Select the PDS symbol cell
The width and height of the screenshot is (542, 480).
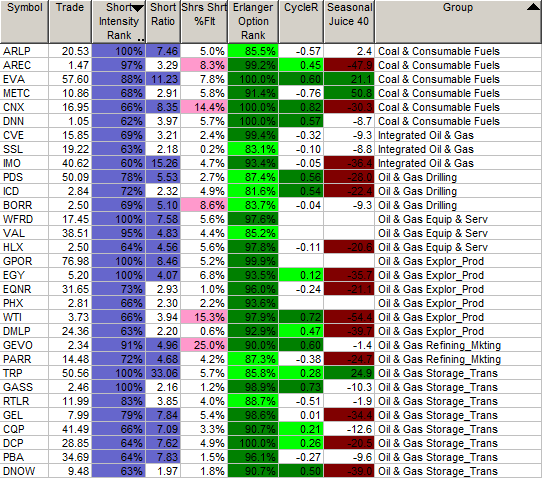(24, 177)
